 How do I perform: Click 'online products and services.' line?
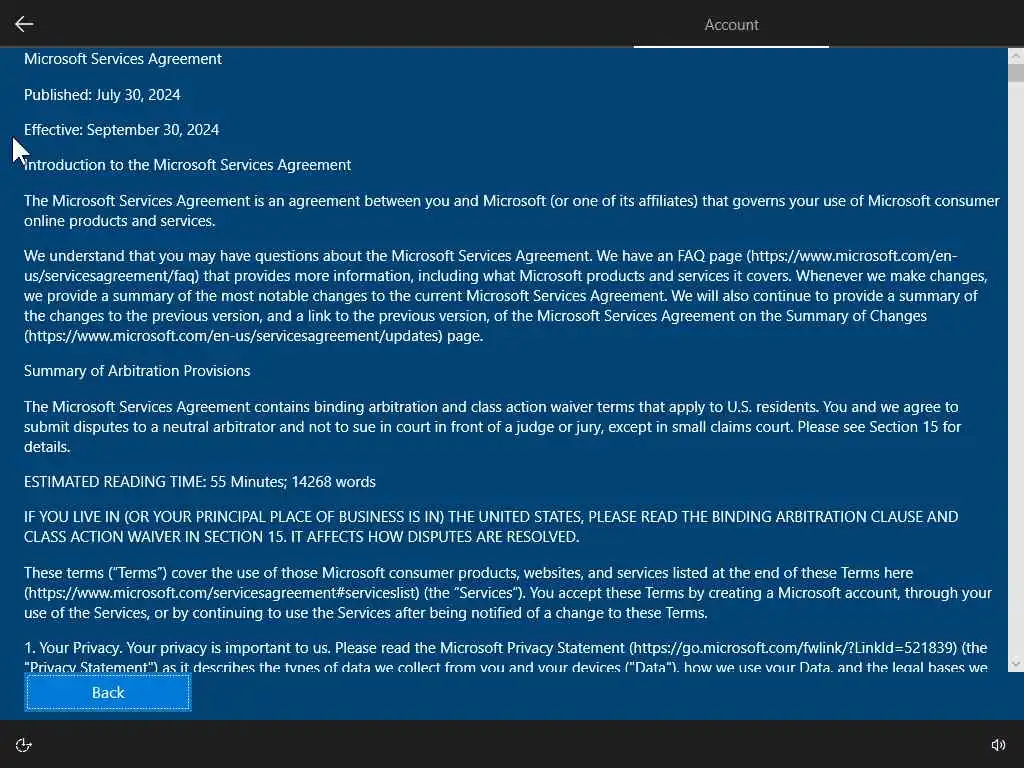120,221
